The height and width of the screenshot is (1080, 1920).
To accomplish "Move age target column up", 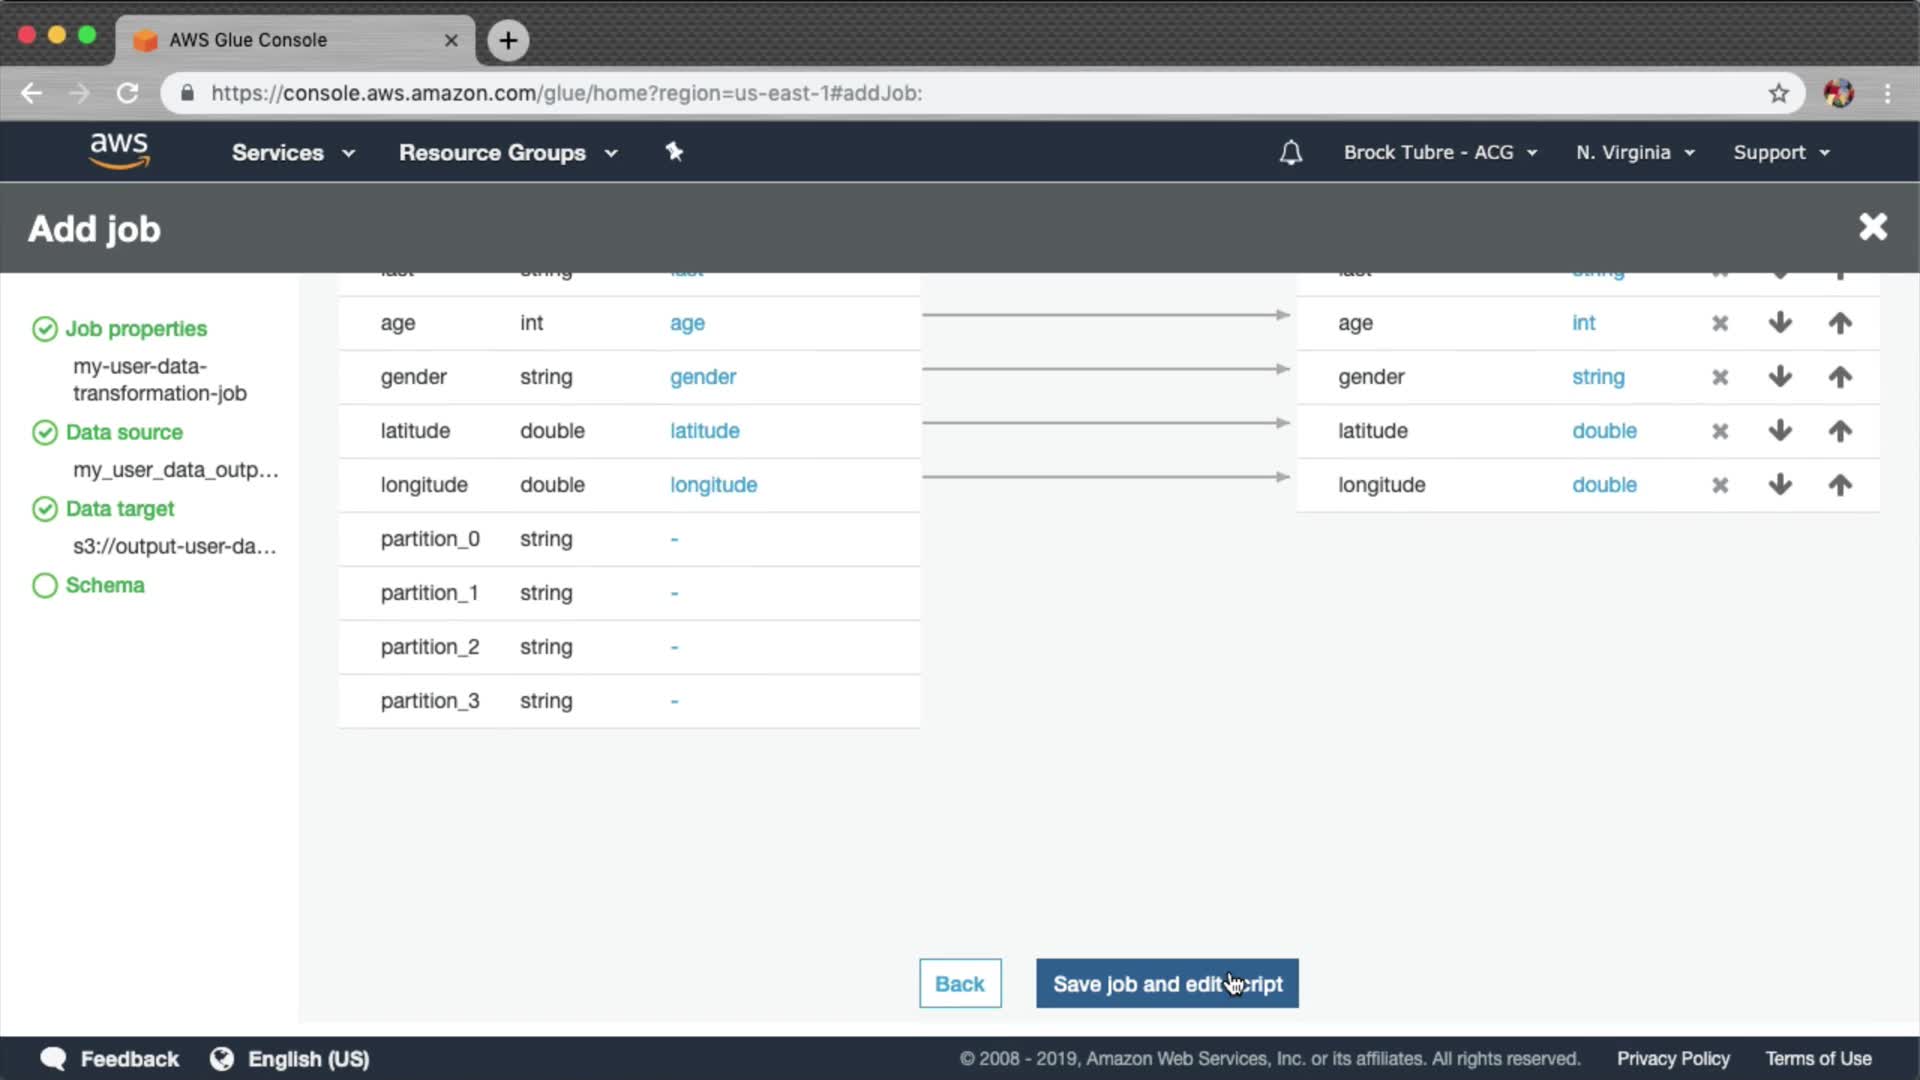I will [1840, 323].
